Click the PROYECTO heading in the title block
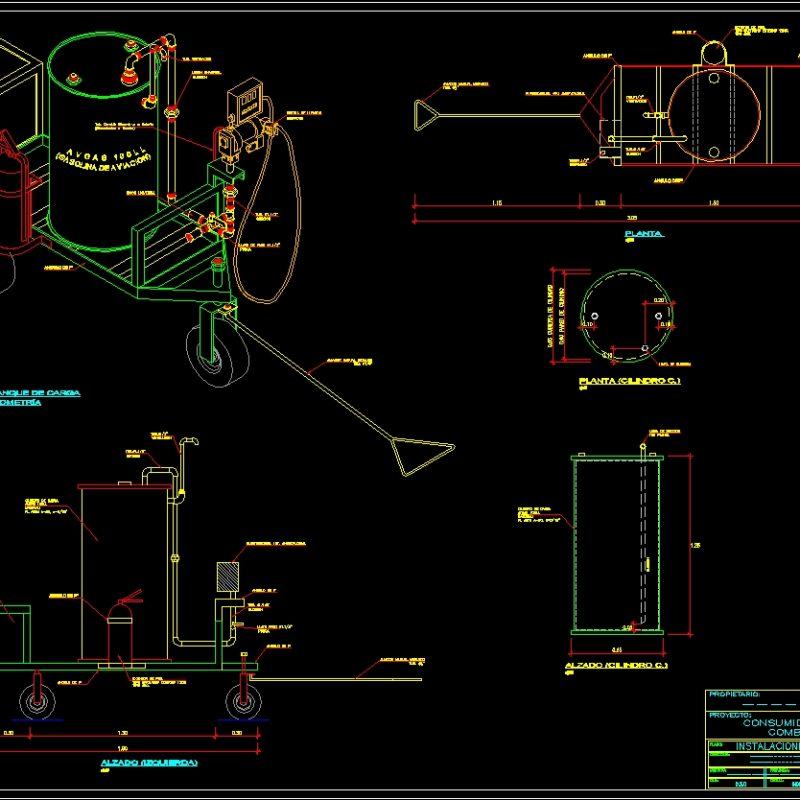 [730, 715]
